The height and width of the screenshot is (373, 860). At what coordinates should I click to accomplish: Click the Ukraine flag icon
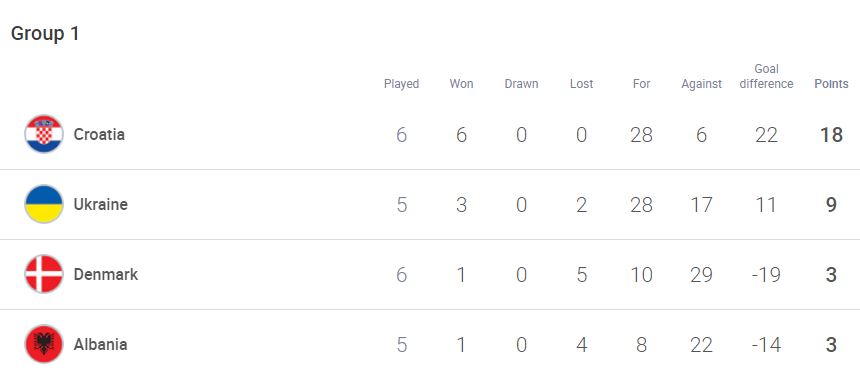click(x=44, y=204)
